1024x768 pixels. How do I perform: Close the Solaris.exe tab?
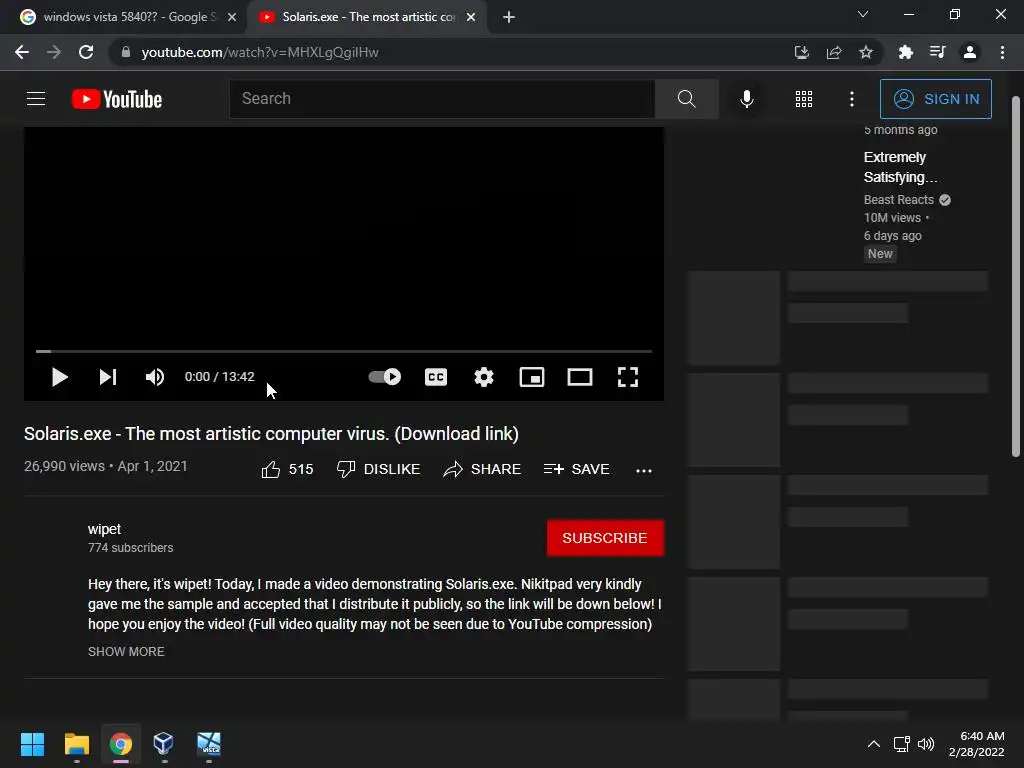point(471,17)
